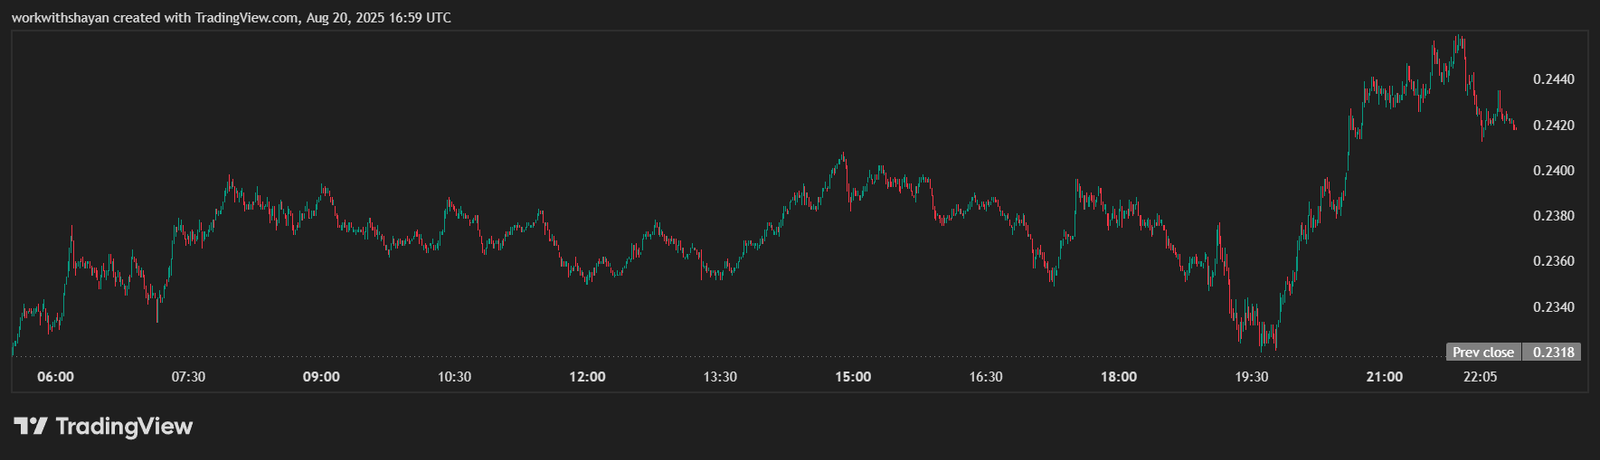
Task: Click the 22:05 time axis label
Action: pyautogui.click(x=1480, y=377)
